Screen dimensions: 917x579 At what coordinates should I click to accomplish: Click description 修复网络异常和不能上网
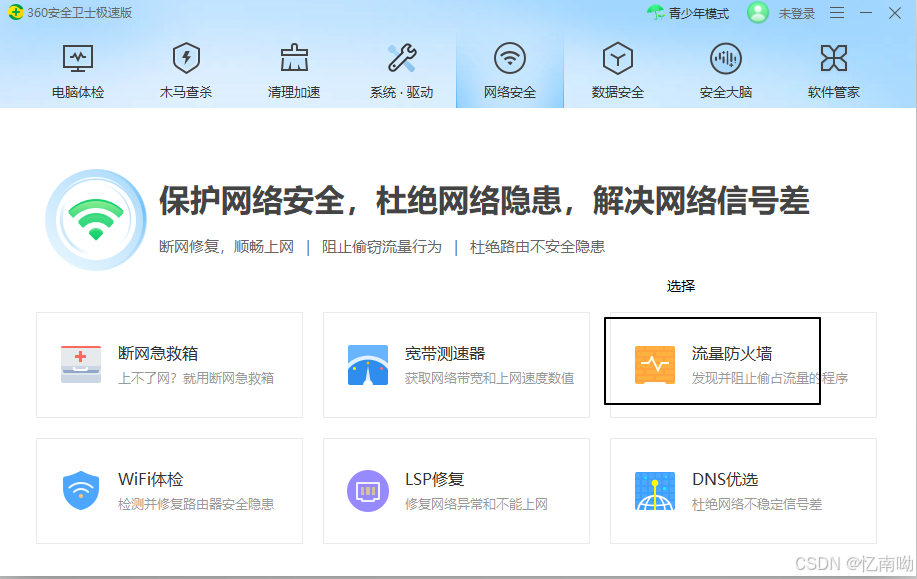pos(476,504)
